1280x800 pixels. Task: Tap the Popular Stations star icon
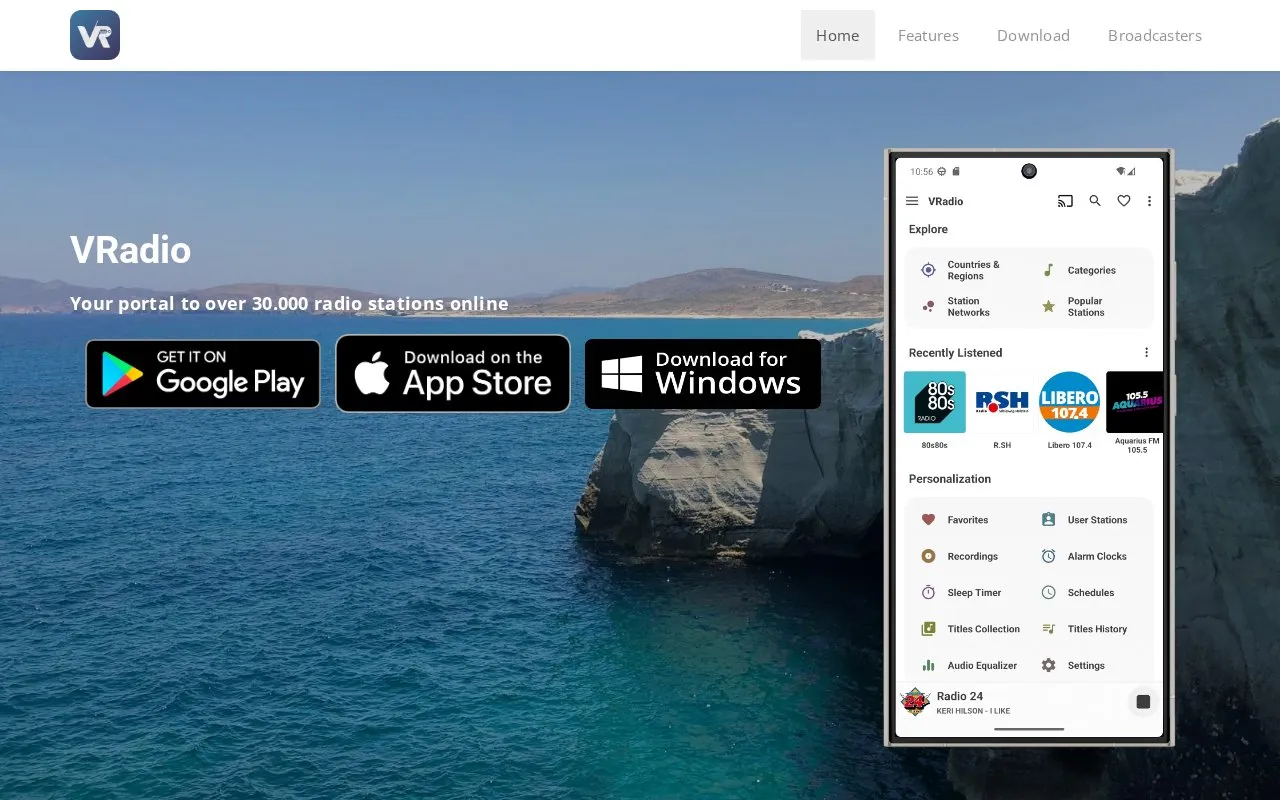pos(1048,306)
